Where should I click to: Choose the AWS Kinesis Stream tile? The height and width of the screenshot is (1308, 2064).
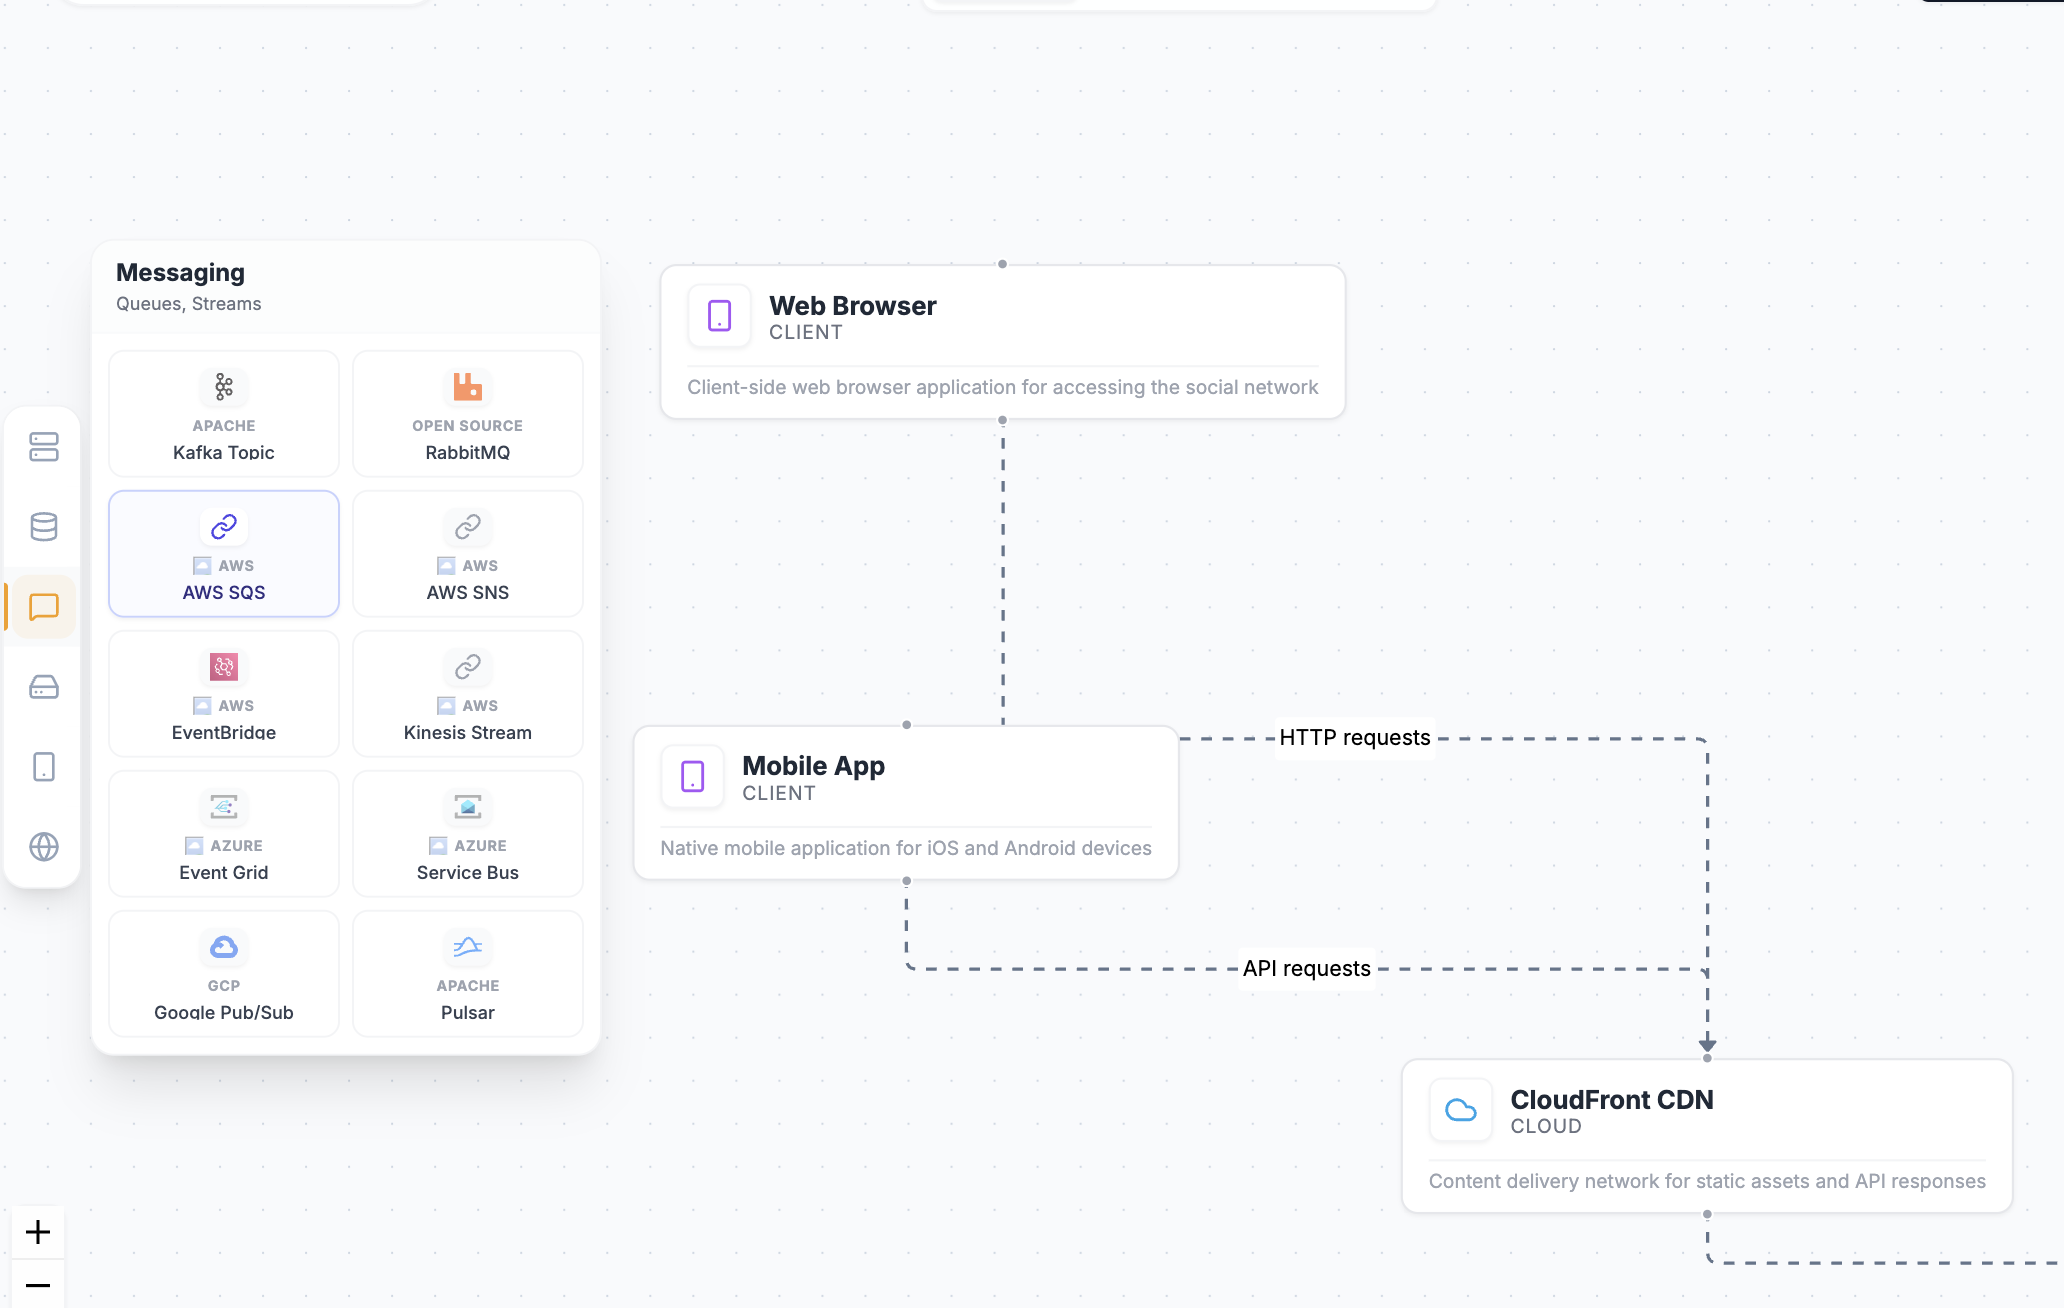pos(468,694)
